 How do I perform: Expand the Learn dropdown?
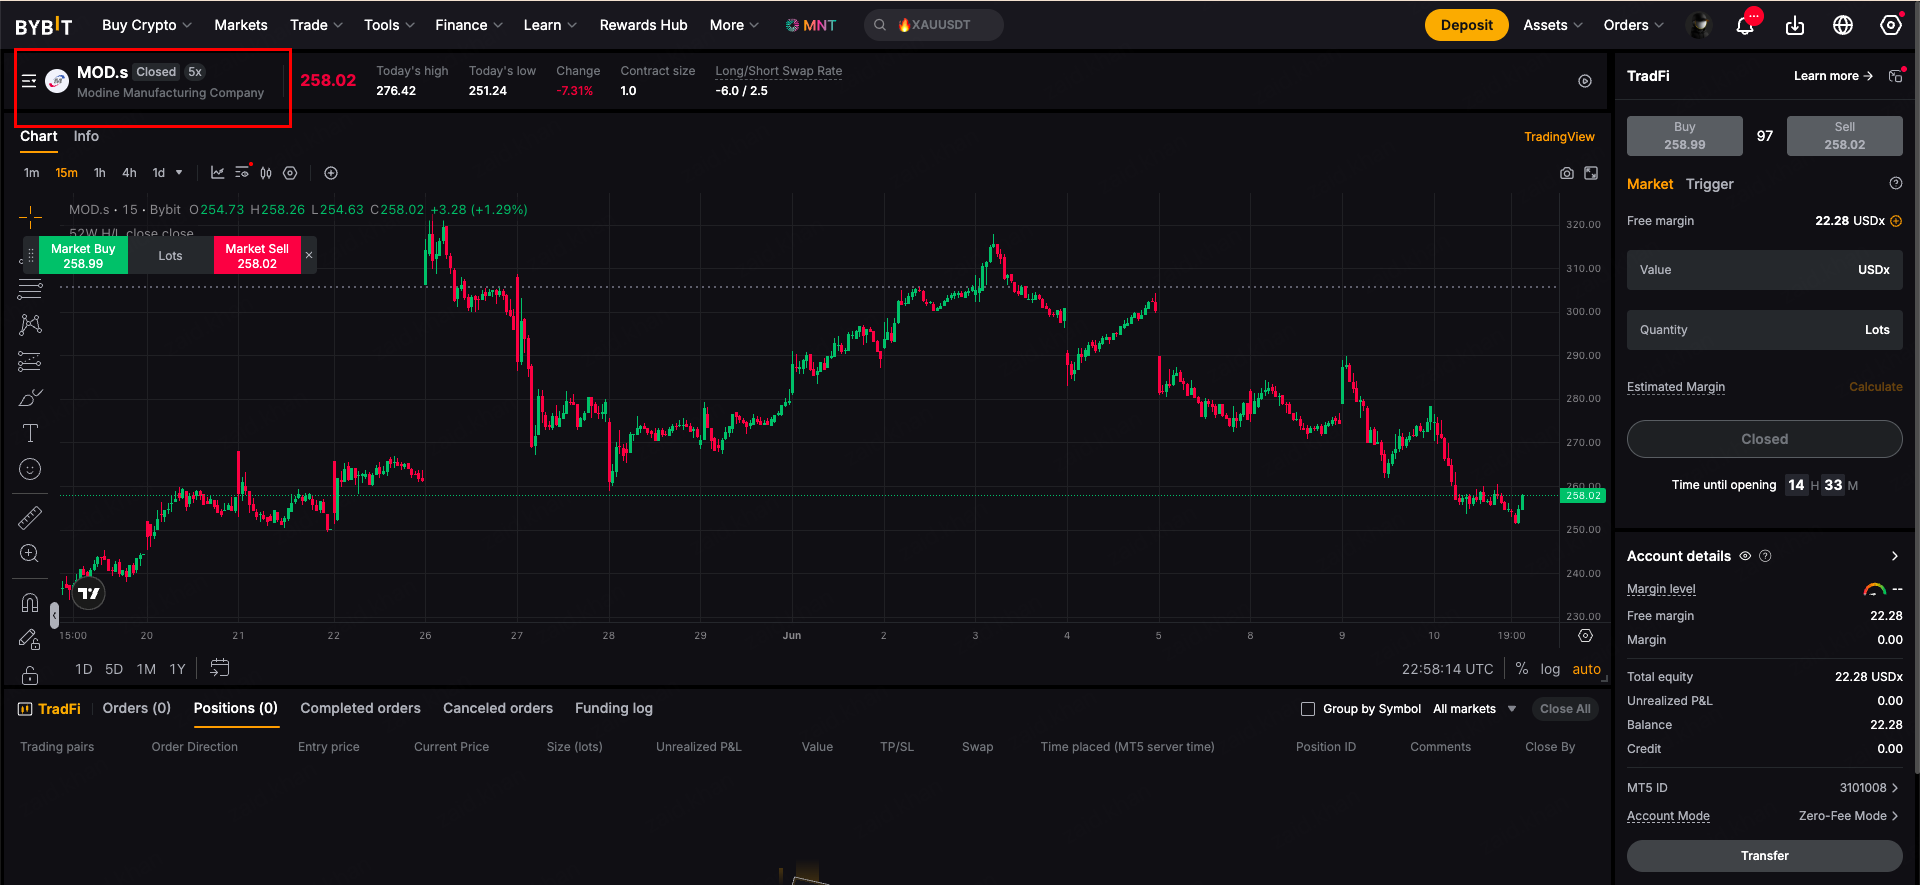(550, 25)
